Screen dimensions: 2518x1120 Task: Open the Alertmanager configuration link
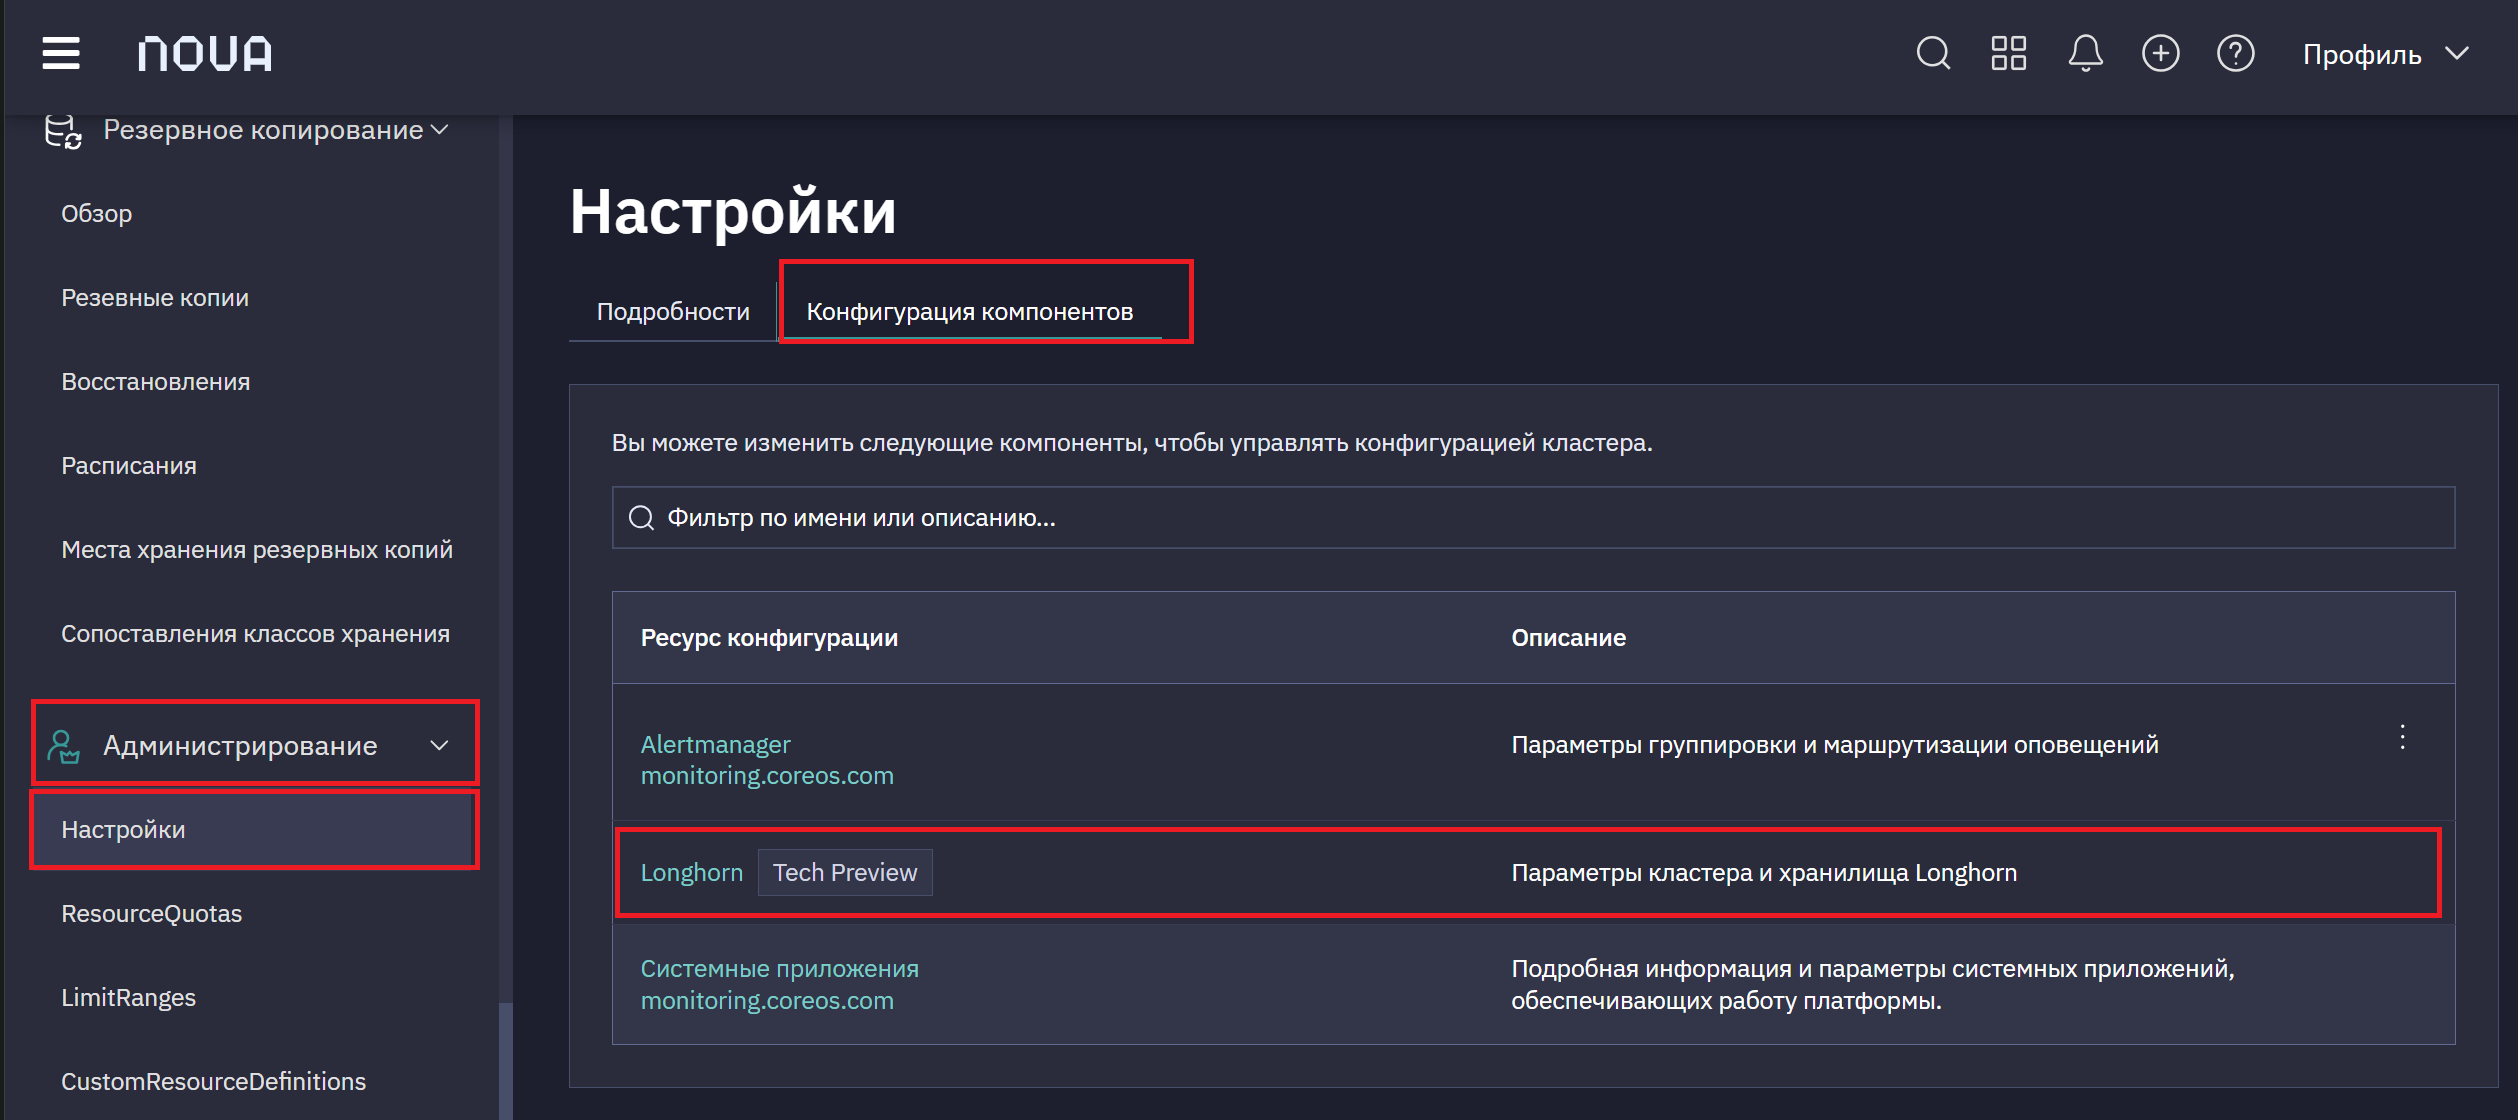[715, 744]
